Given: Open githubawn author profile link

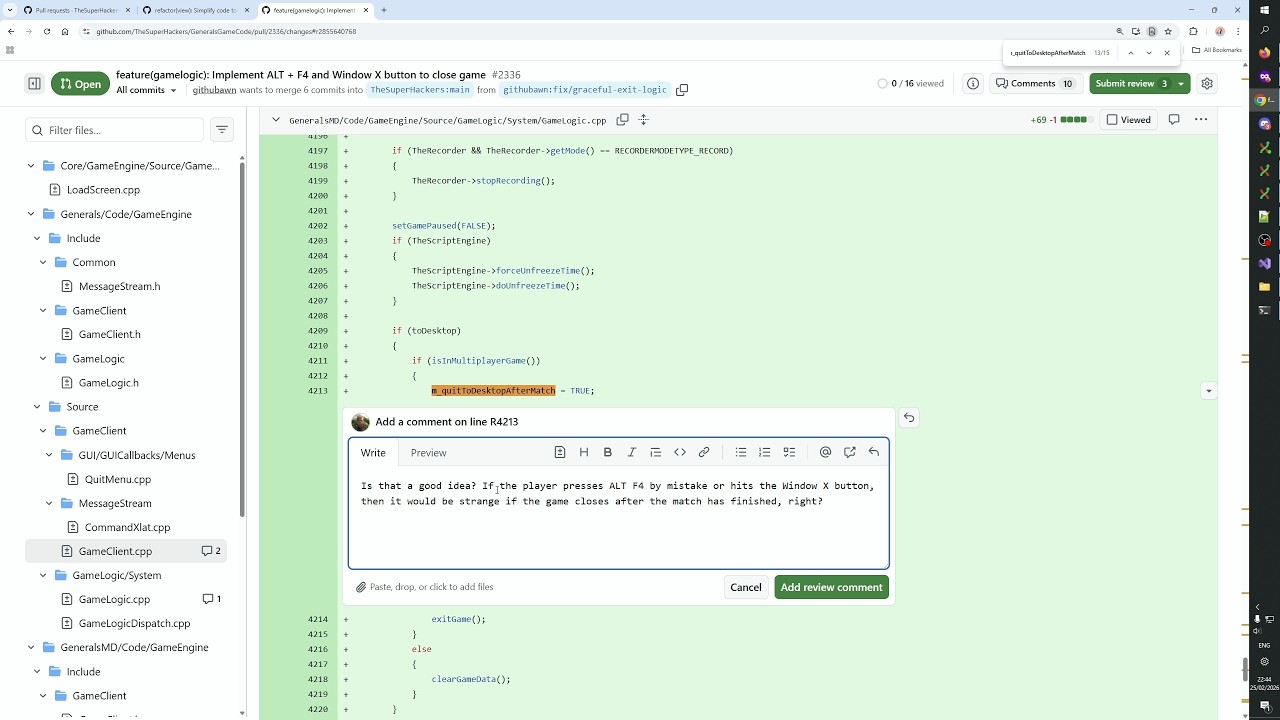Looking at the screenshot, I should click(x=214, y=90).
